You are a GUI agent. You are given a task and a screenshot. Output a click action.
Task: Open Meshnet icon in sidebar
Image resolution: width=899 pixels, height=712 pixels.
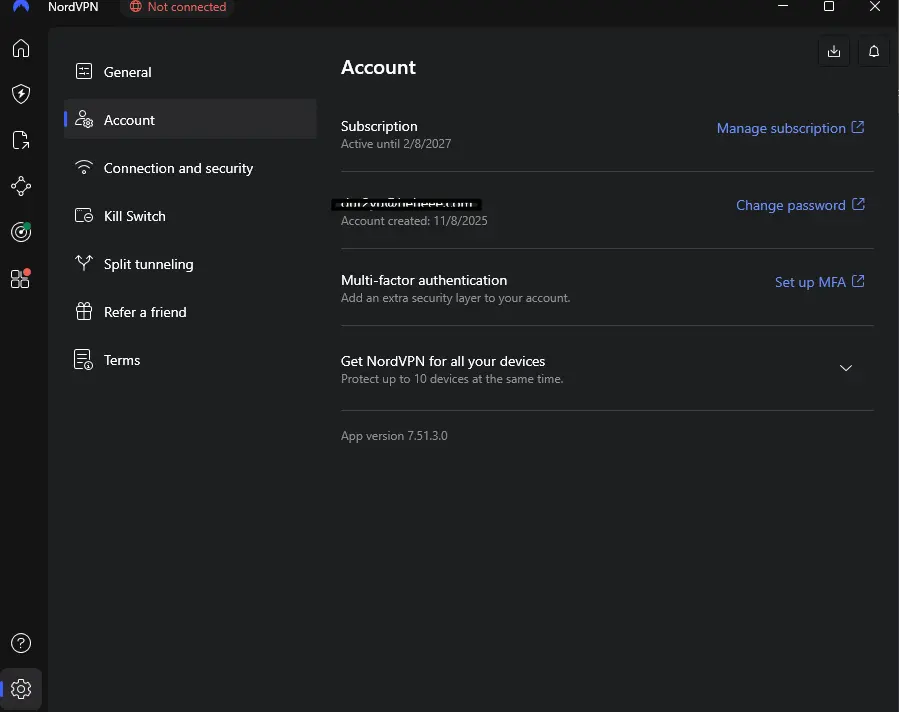(21, 186)
